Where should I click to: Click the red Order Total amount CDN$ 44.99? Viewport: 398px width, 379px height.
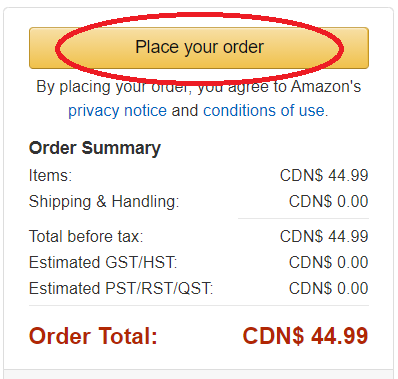click(305, 336)
